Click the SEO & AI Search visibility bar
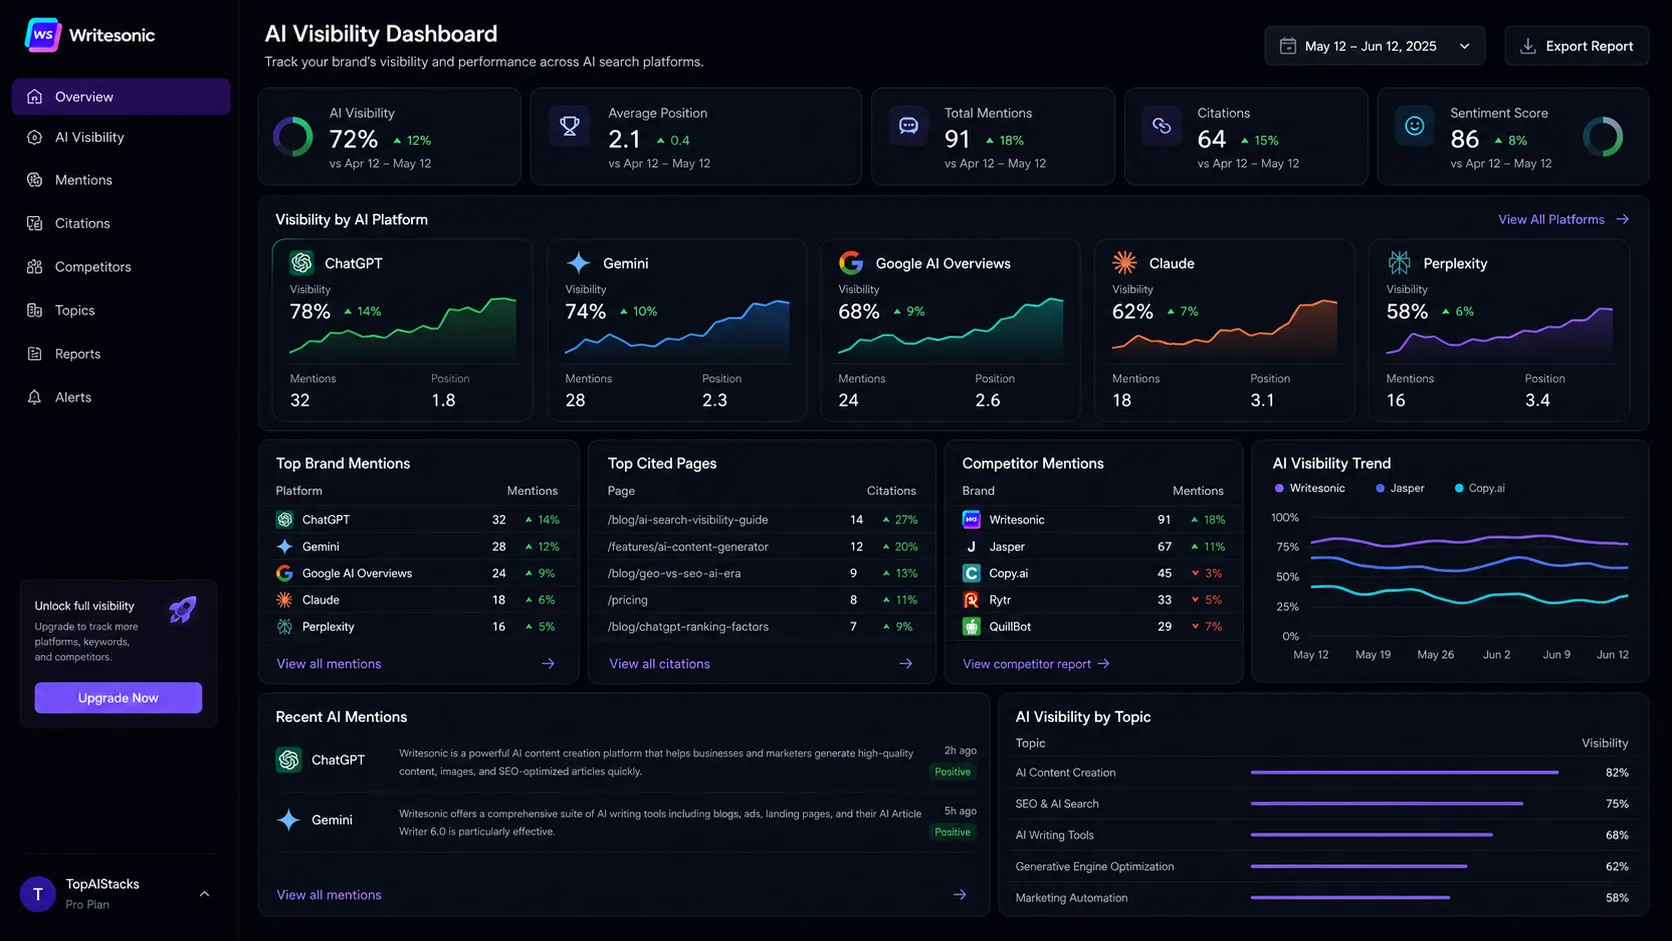 (x=1387, y=804)
